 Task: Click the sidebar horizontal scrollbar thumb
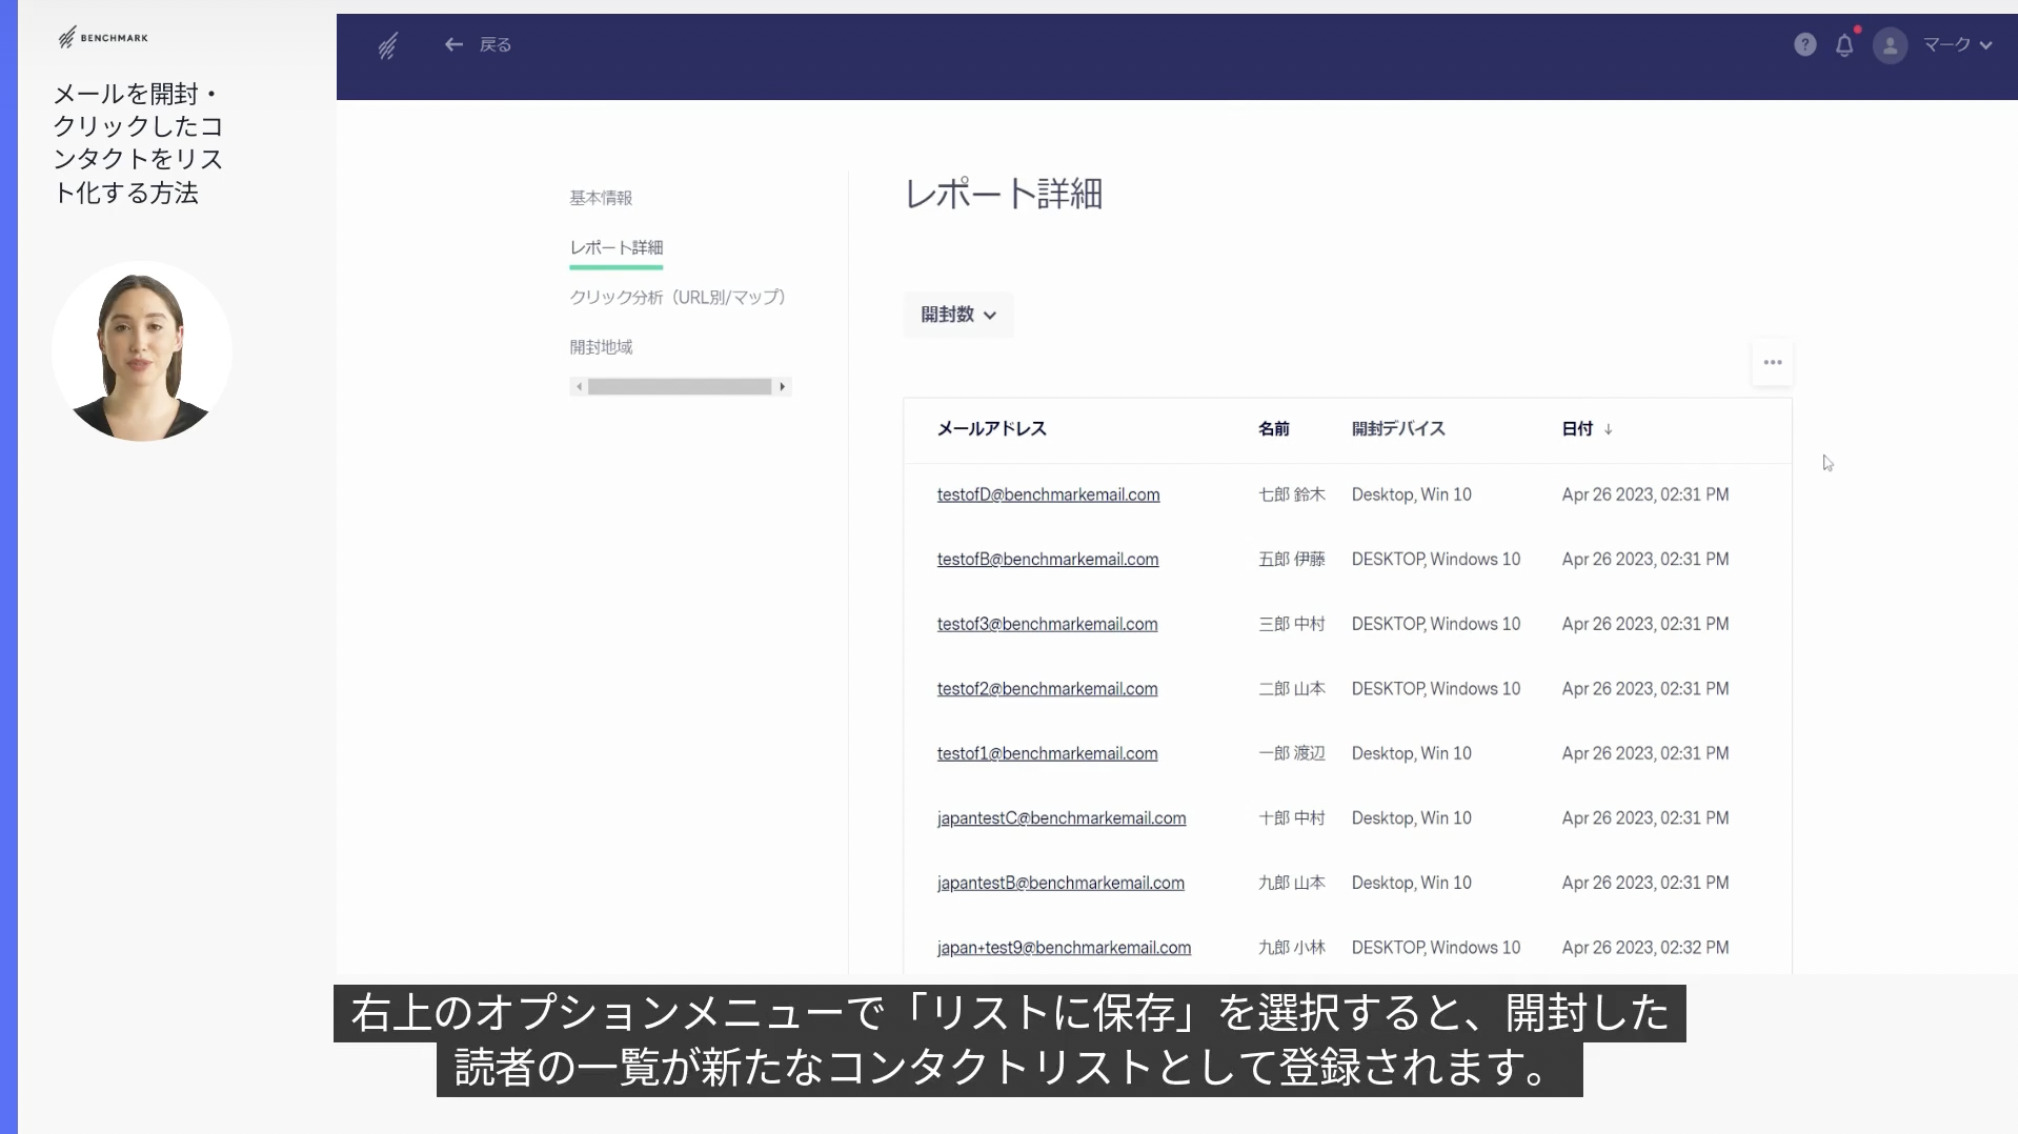[x=679, y=387]
